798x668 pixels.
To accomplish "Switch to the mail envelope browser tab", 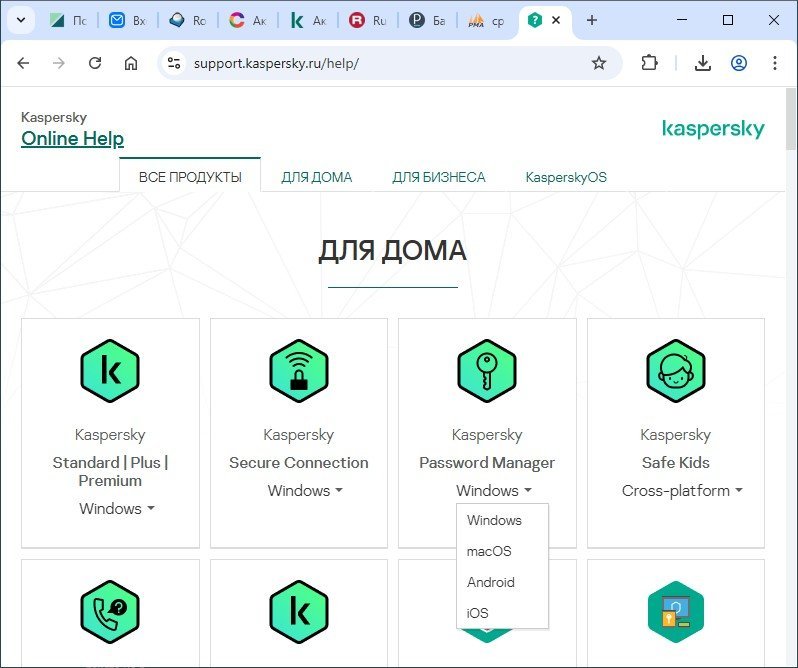I will [x=128, y=20].
